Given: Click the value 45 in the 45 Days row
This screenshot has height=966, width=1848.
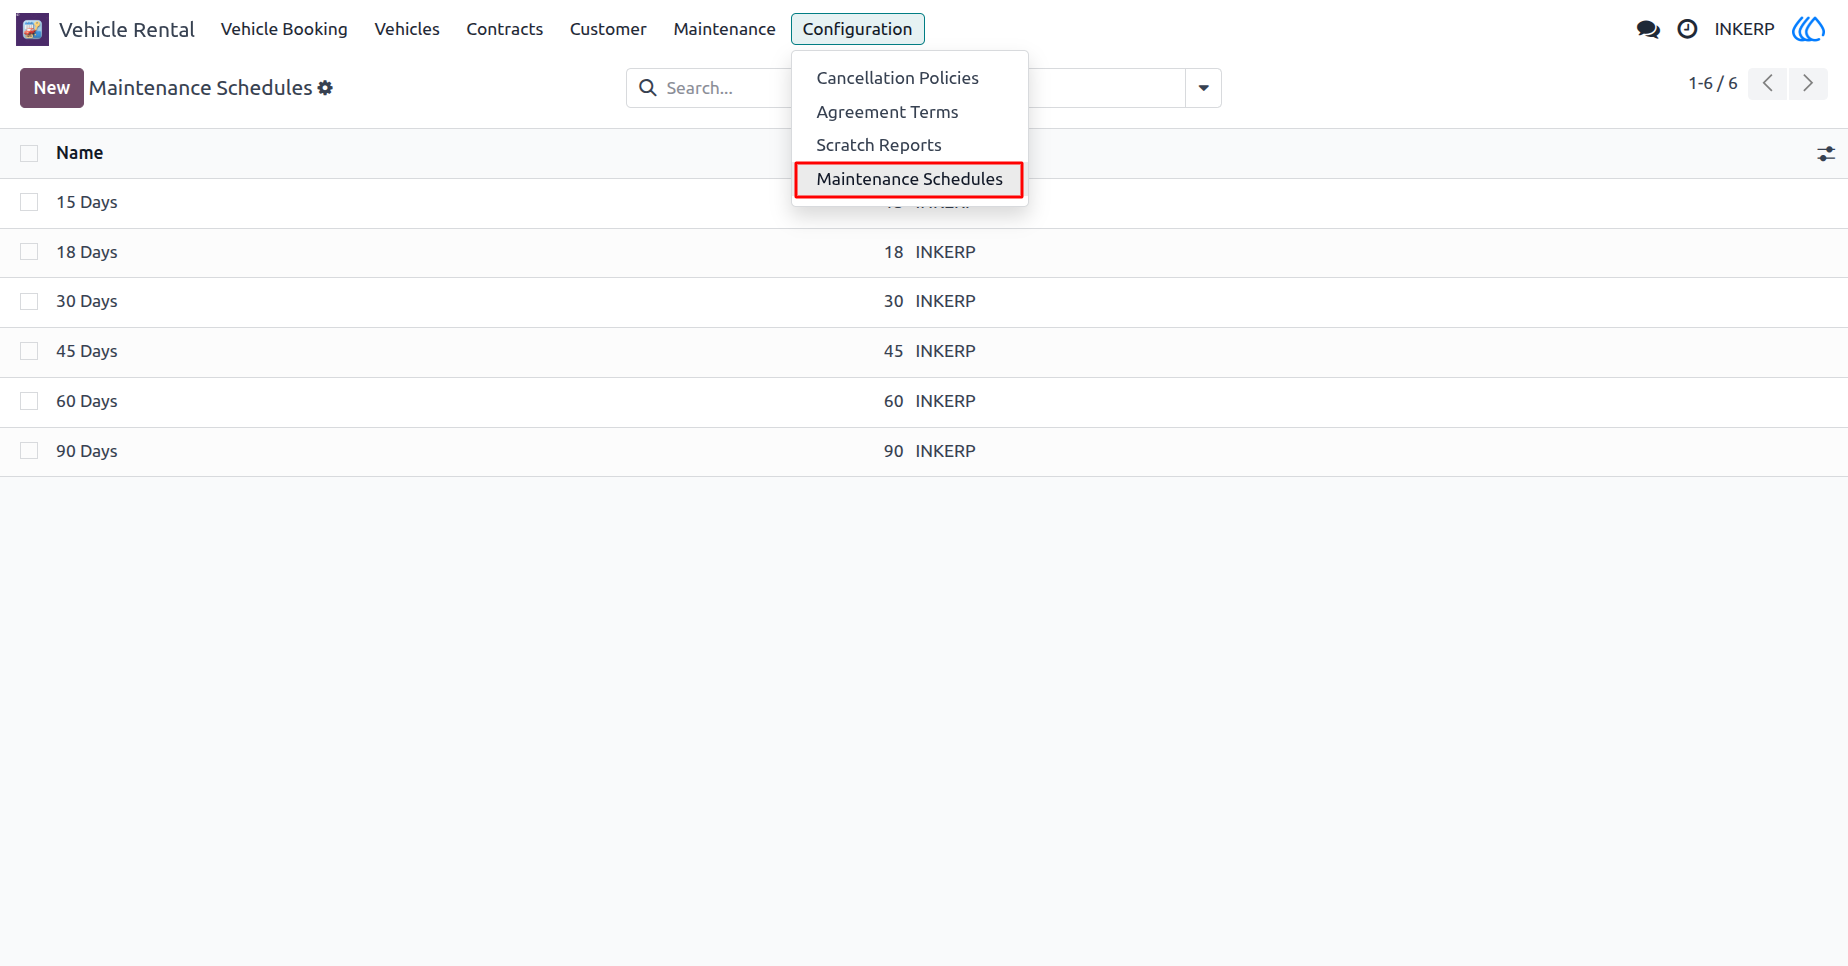Looking at the screenshot, I should coord(893,351).
